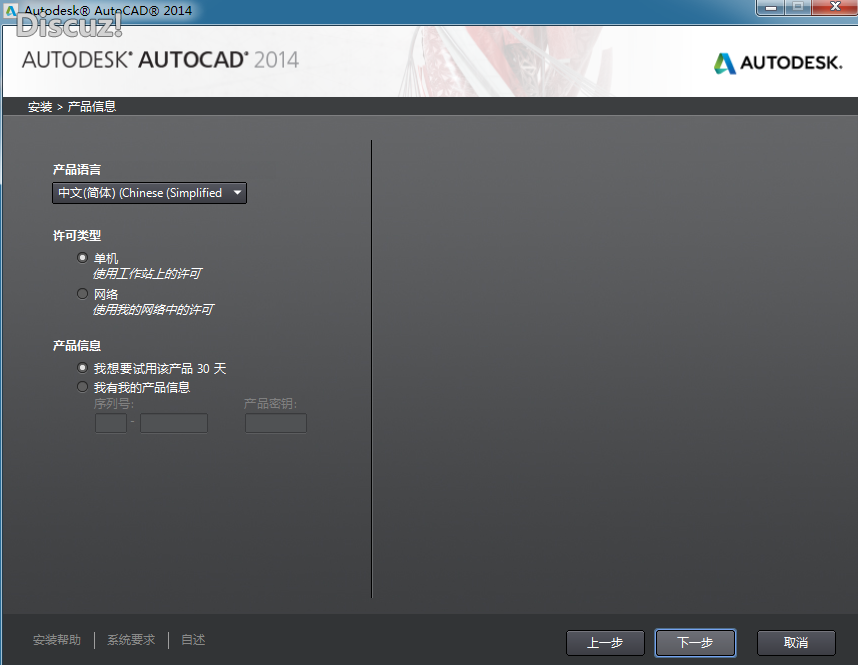Select the 单机 standalone license option
This screenshot has width=858, height=665.
[x=83, y=257]
